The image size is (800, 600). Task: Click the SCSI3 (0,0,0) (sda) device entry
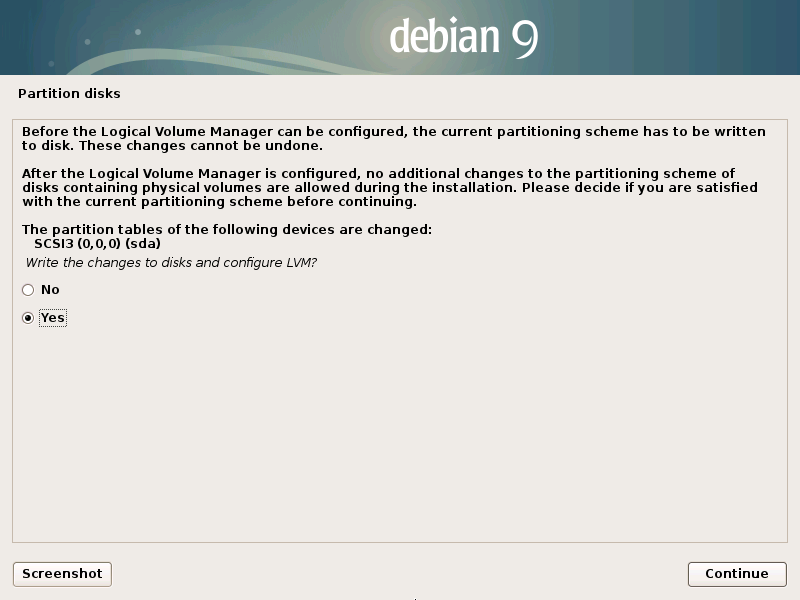[x=97, y=243]
